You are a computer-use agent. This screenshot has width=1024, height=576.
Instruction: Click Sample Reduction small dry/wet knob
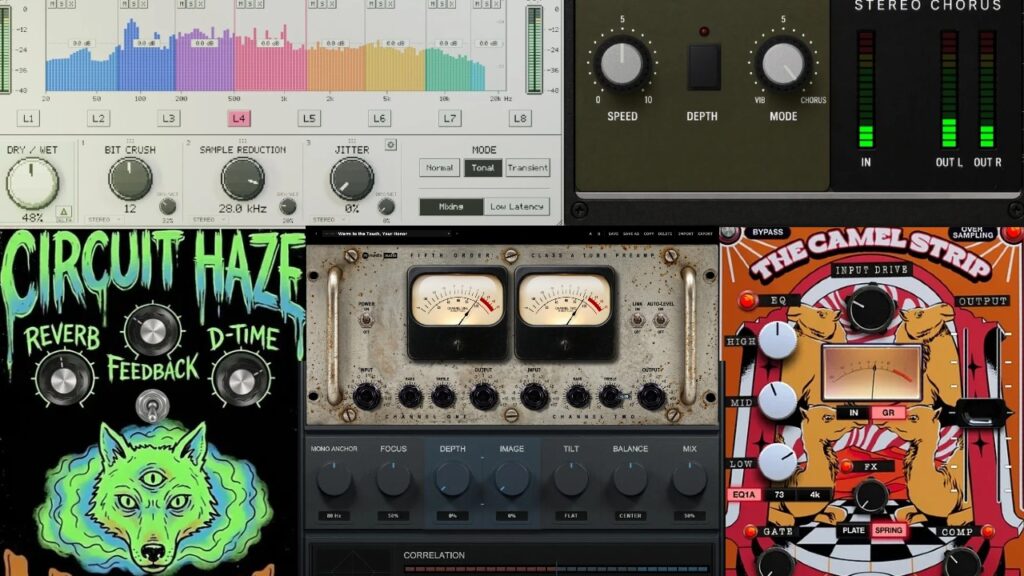[x=287, y=206]
